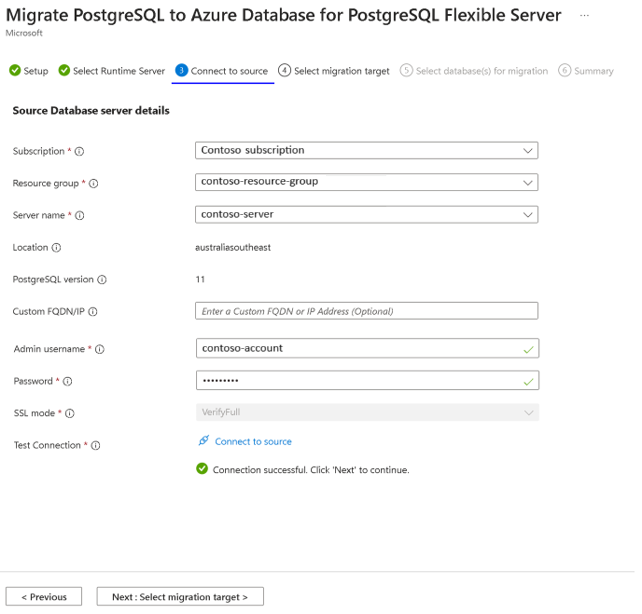The width and height of the screenshot is (642, 614).
Task: Click the Password info icon
Action: (x=68, y=381)
